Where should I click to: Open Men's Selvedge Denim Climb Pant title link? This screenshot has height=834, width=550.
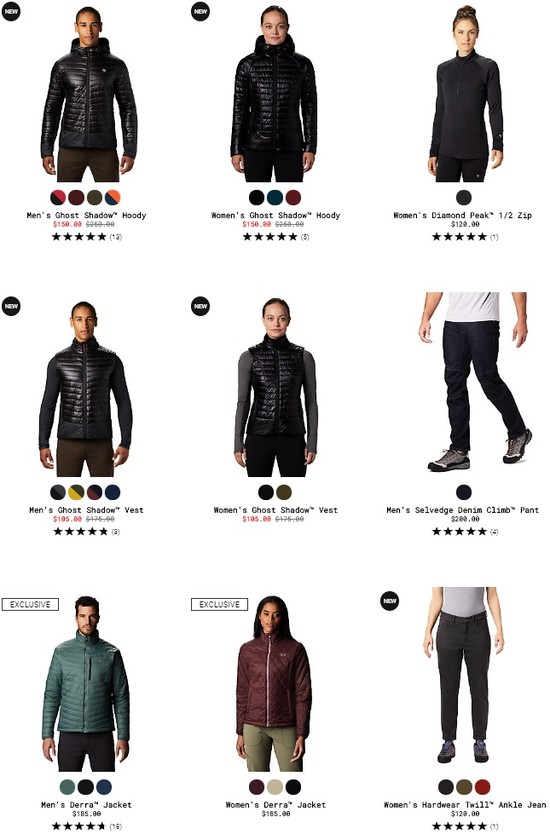(x=463, y=510)
